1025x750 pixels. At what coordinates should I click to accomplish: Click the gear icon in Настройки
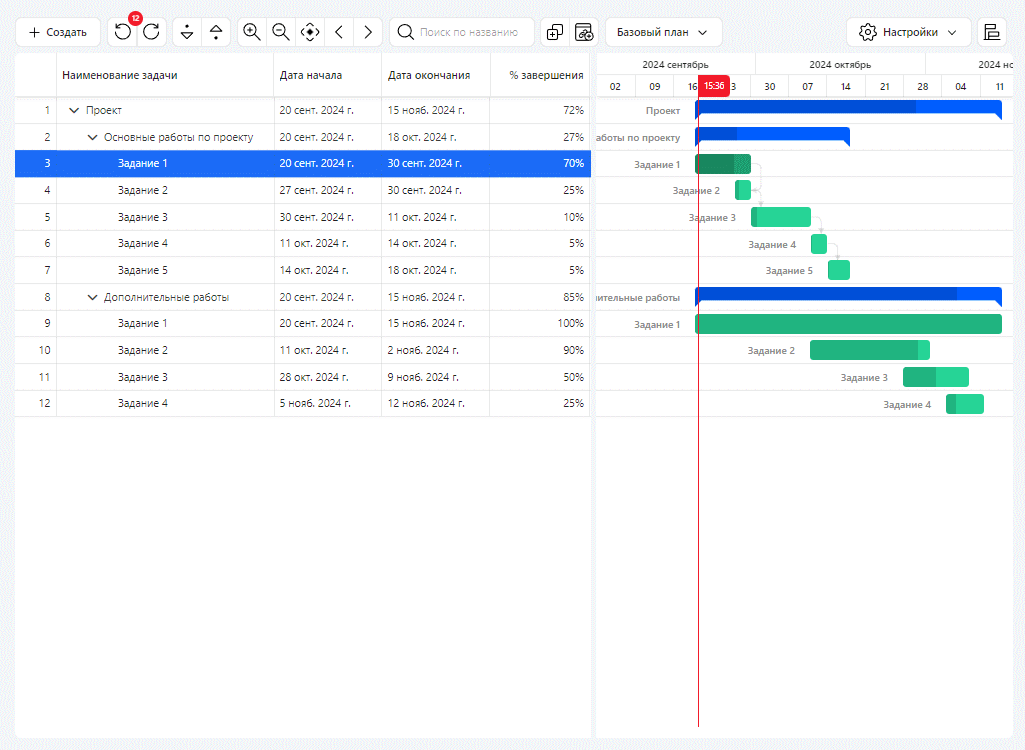point(867,32)
